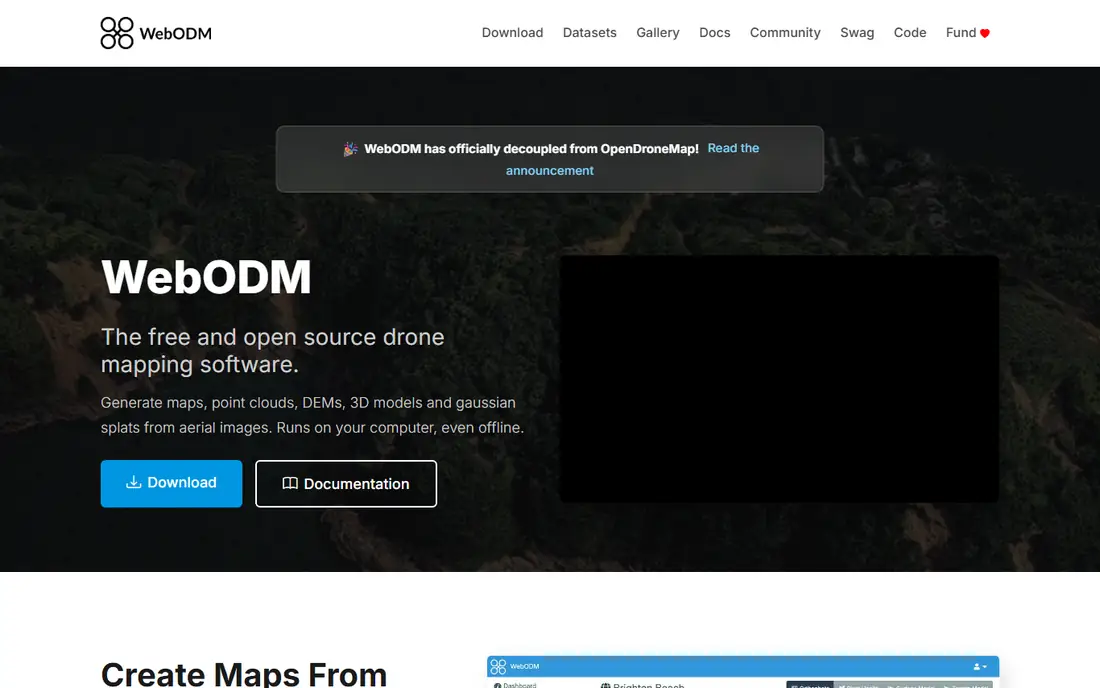Viewport: 1100px width, 688px height.
Task: Click the decoupled from OpenDroneMap banner text
Action: pos(531,149)
